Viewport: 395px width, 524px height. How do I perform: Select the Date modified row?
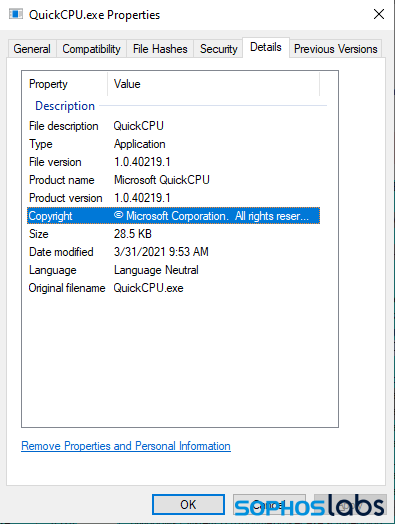click(x=173, y=252)
